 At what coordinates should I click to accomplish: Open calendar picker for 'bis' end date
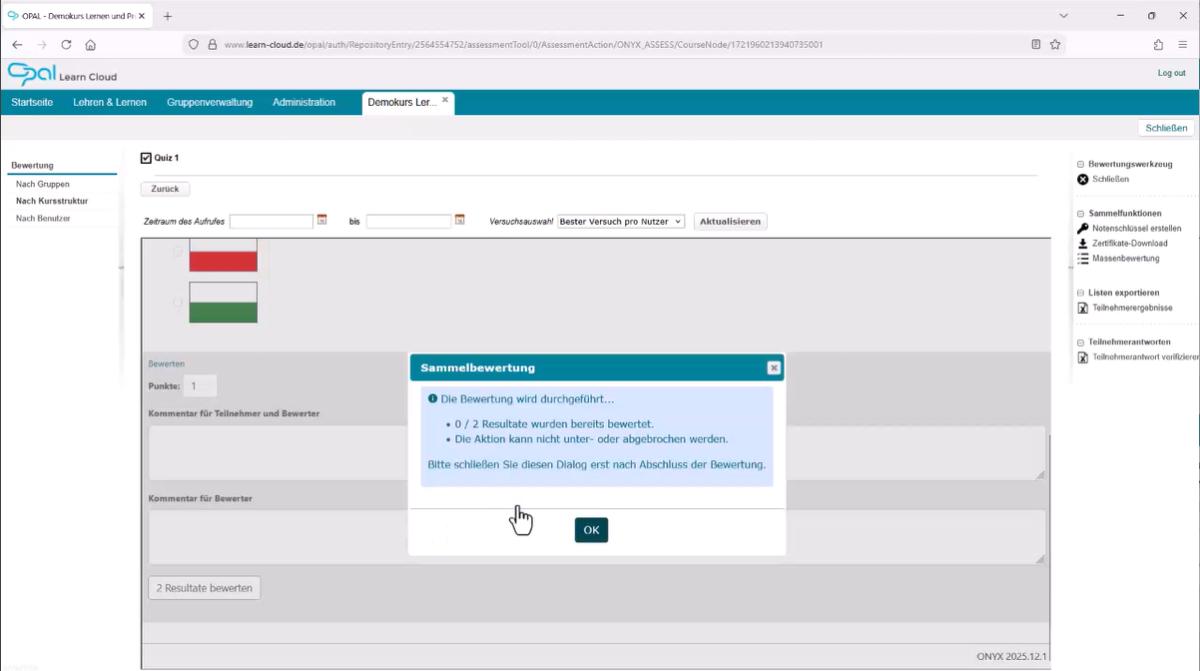(x=460, y=220)
